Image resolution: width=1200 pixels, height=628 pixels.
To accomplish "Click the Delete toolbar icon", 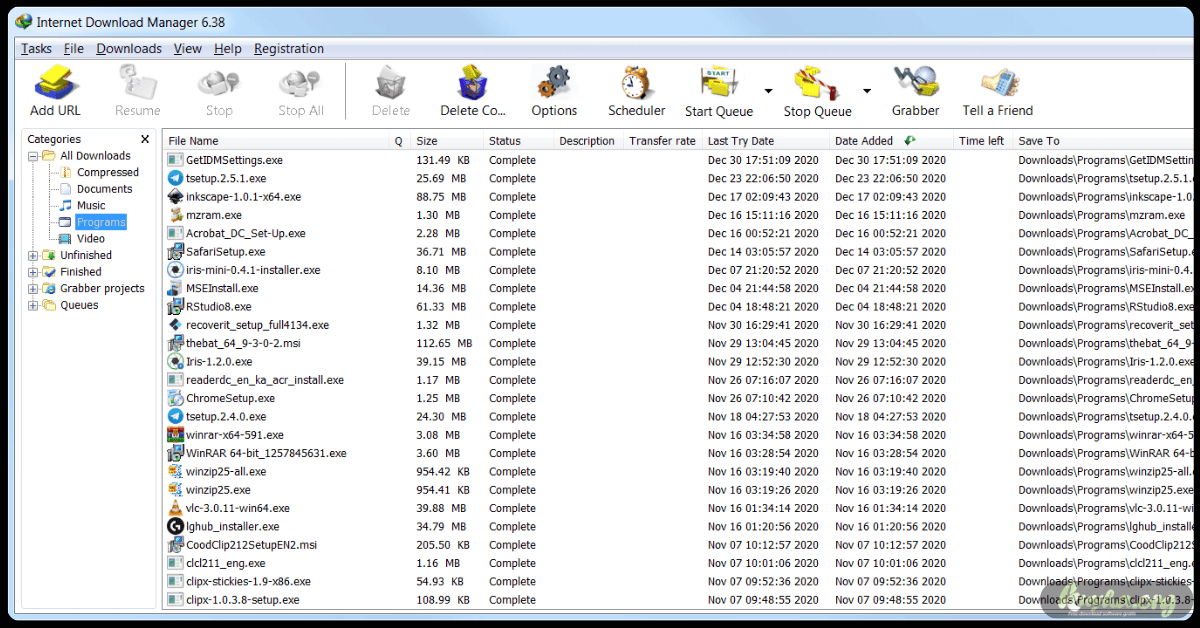I will pyautogui.click(x=390, y=83).
